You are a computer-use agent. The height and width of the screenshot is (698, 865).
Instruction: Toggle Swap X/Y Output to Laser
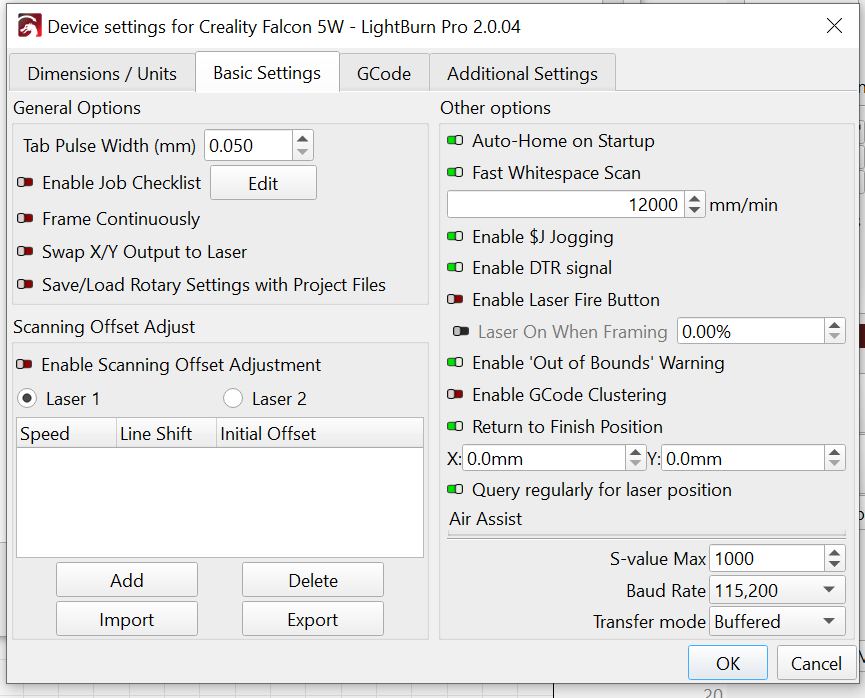point(26,252)
